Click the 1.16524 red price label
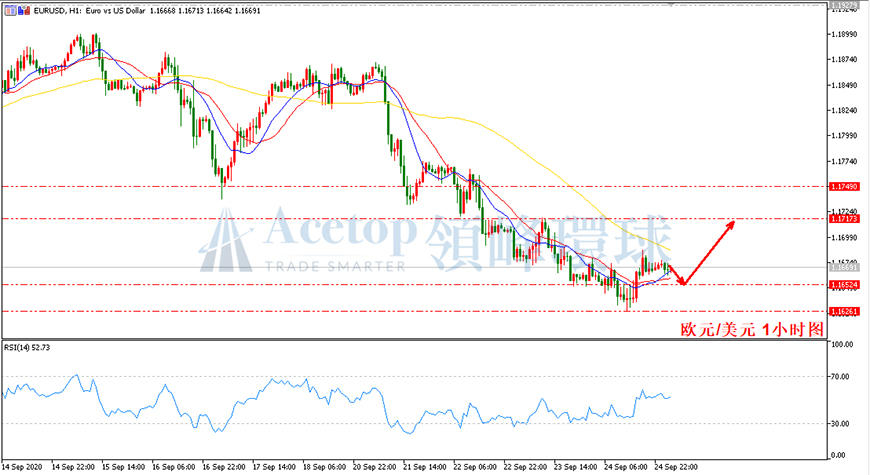This screenshot has height=475, width=870. pyautogui.click(x=844, y=285)
